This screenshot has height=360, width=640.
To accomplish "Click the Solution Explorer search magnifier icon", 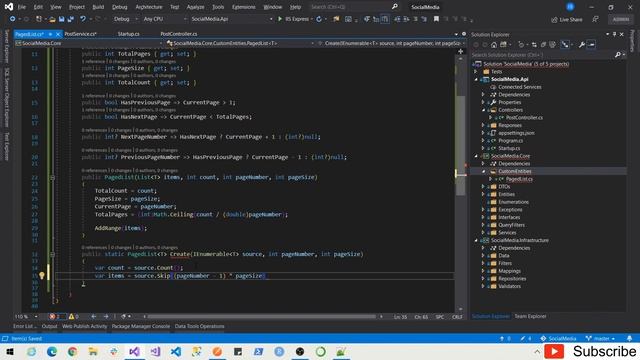I will (618, 55).
